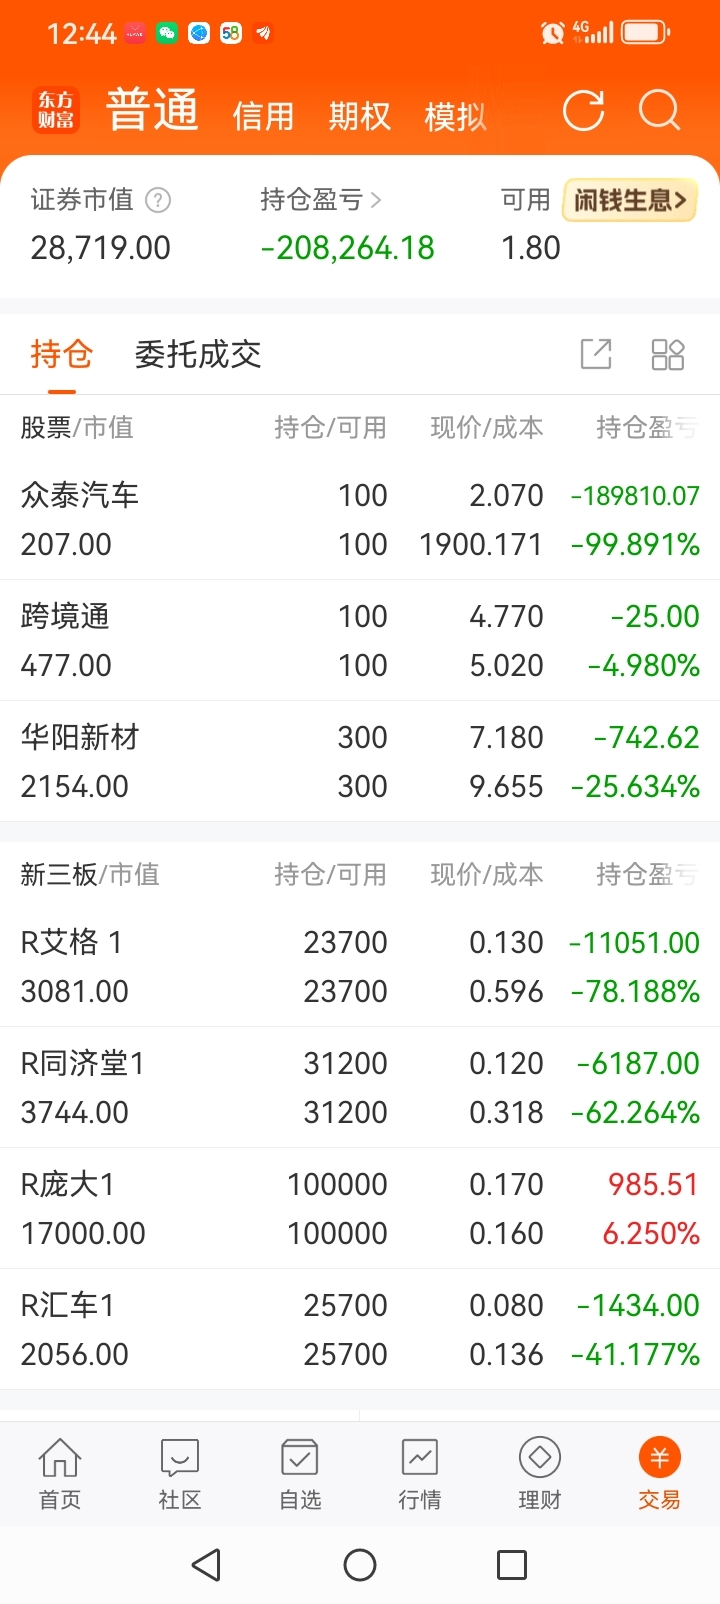Viewport: 720px width, 1604px height.
Task: Open the search magnifier icon
Action: coord(660,111)
